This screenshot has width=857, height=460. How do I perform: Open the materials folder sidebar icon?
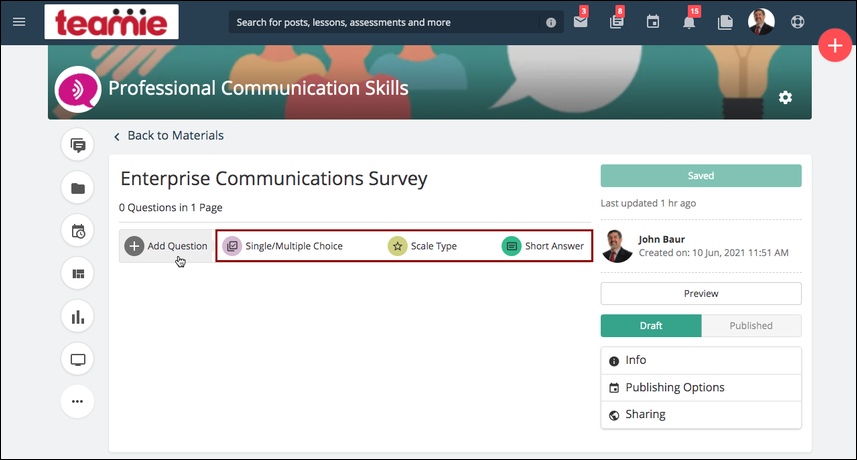click(78, 188)
